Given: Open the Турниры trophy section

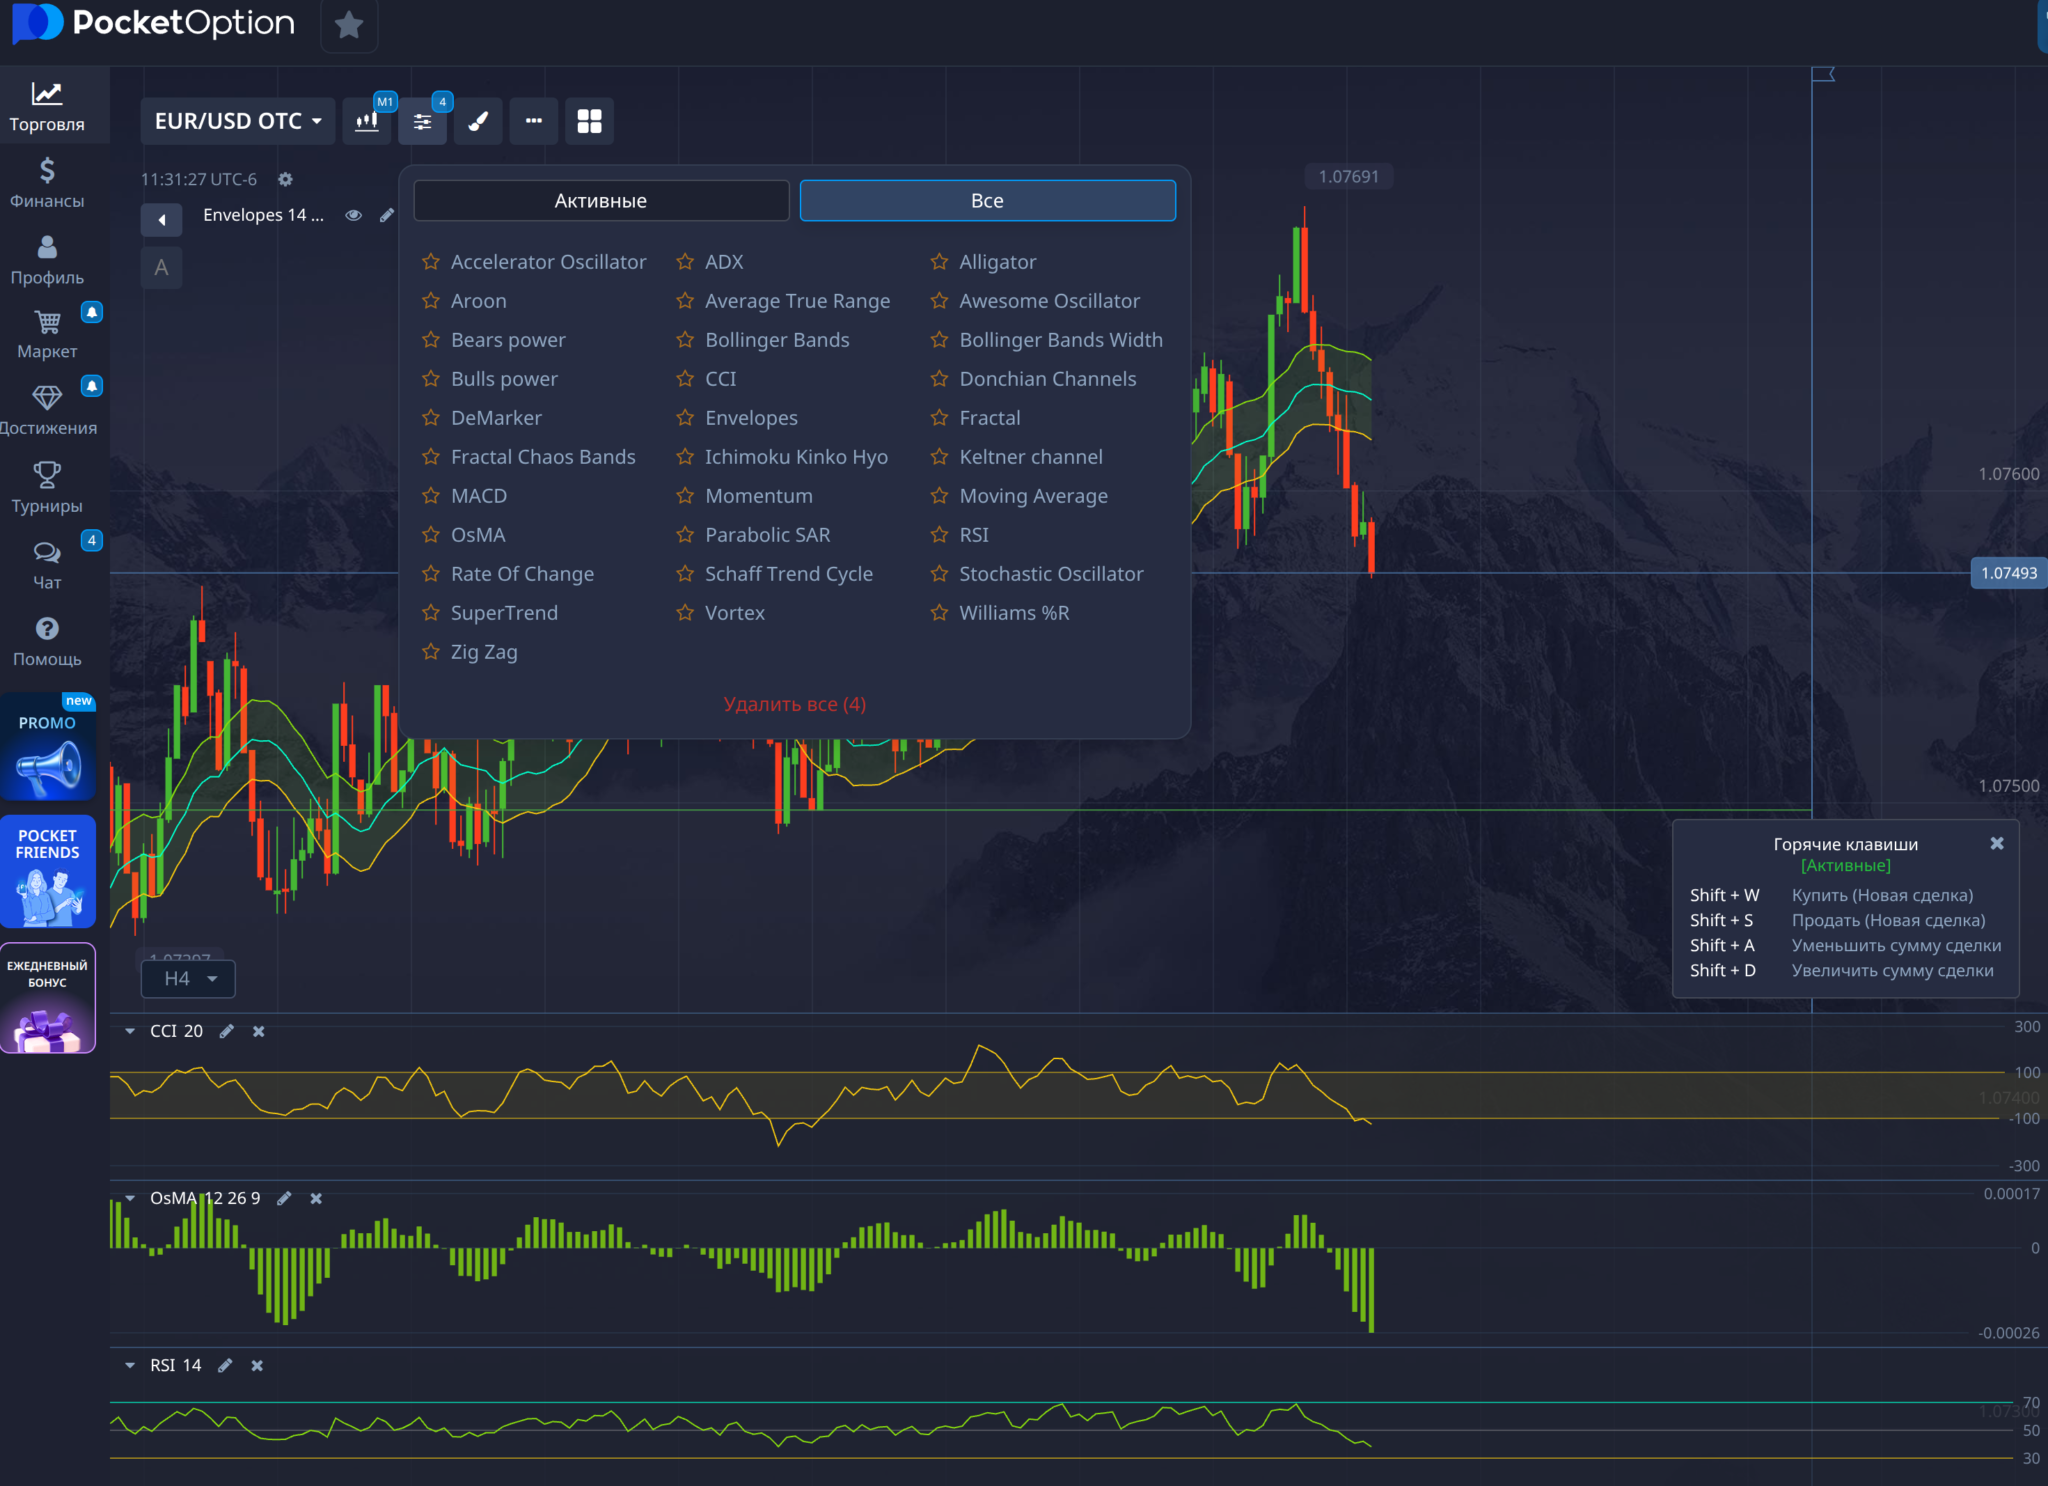Looking at the screenshot, I should coord(47,487).
